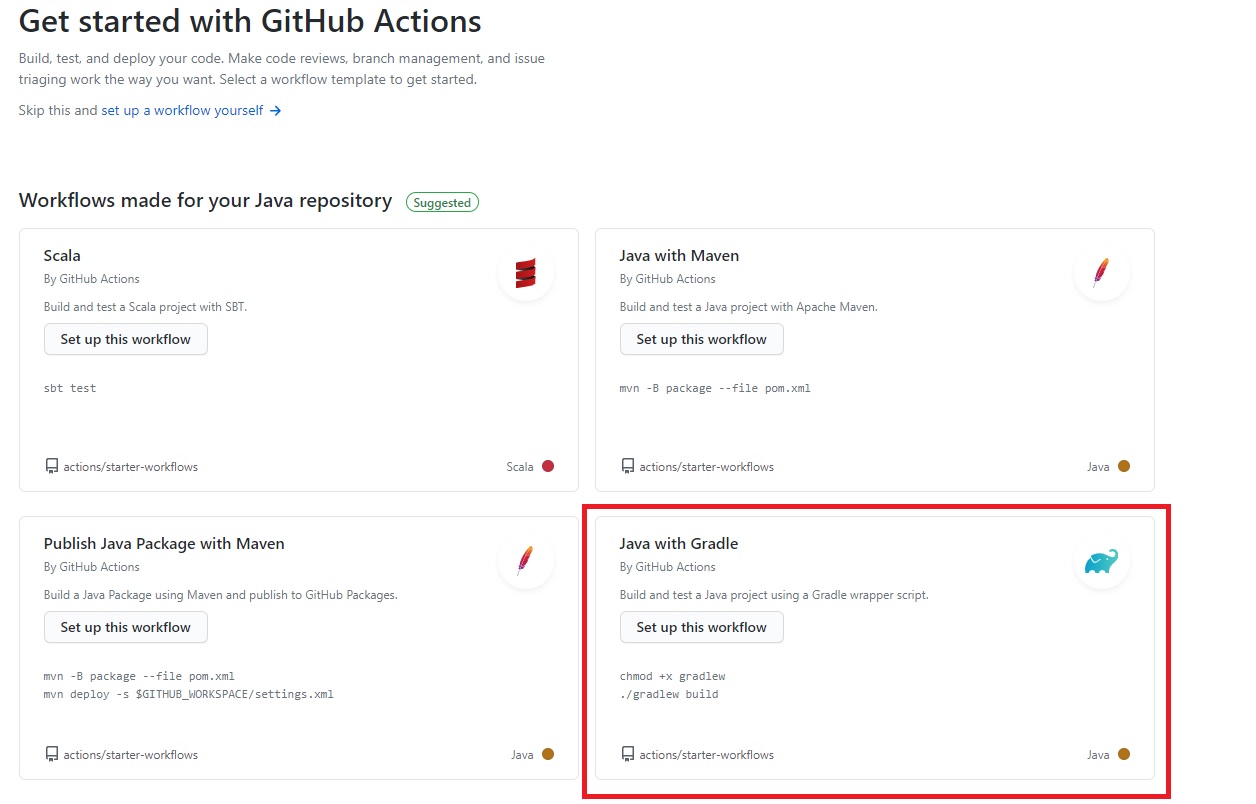Click the Java with Maven feather icon
1256x804 pixels.
[1102, 273]
